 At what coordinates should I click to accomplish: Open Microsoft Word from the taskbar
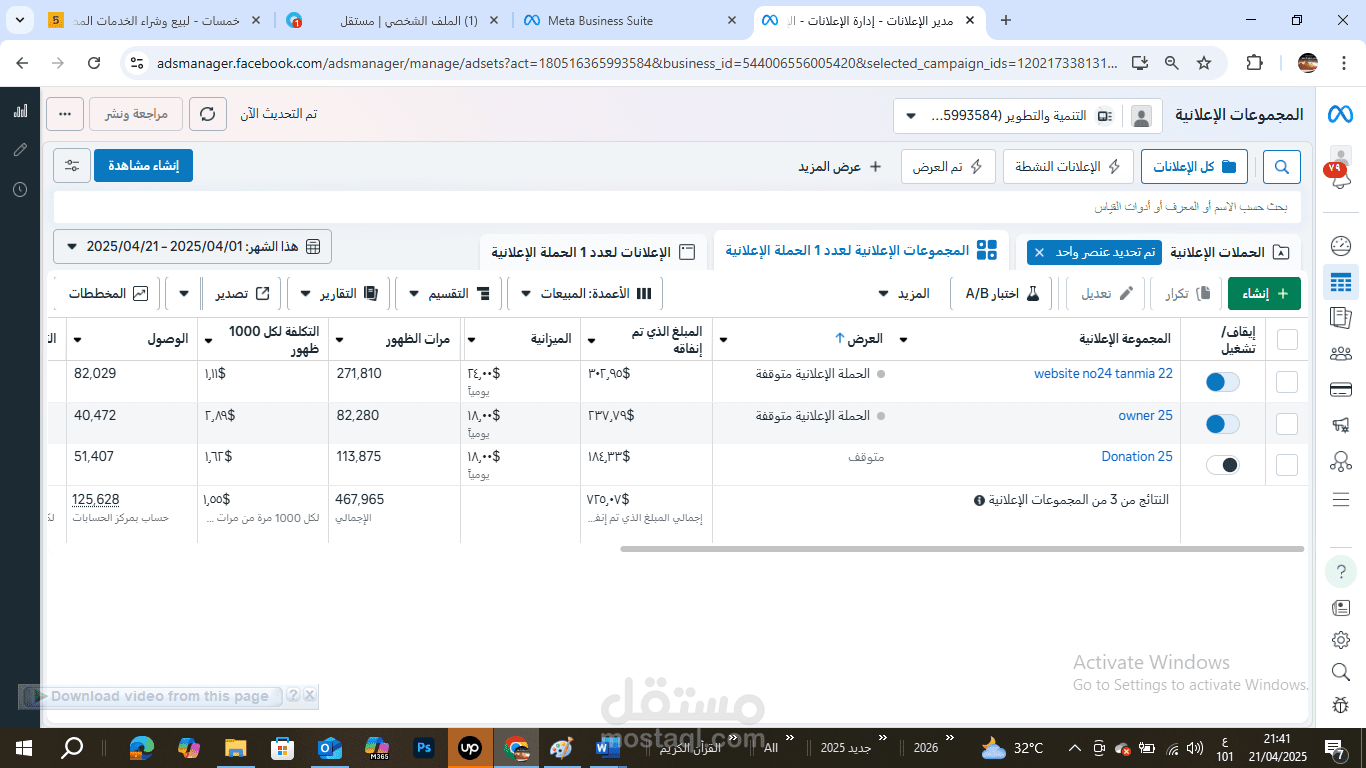pyautogui.click(x=608, y=747)
